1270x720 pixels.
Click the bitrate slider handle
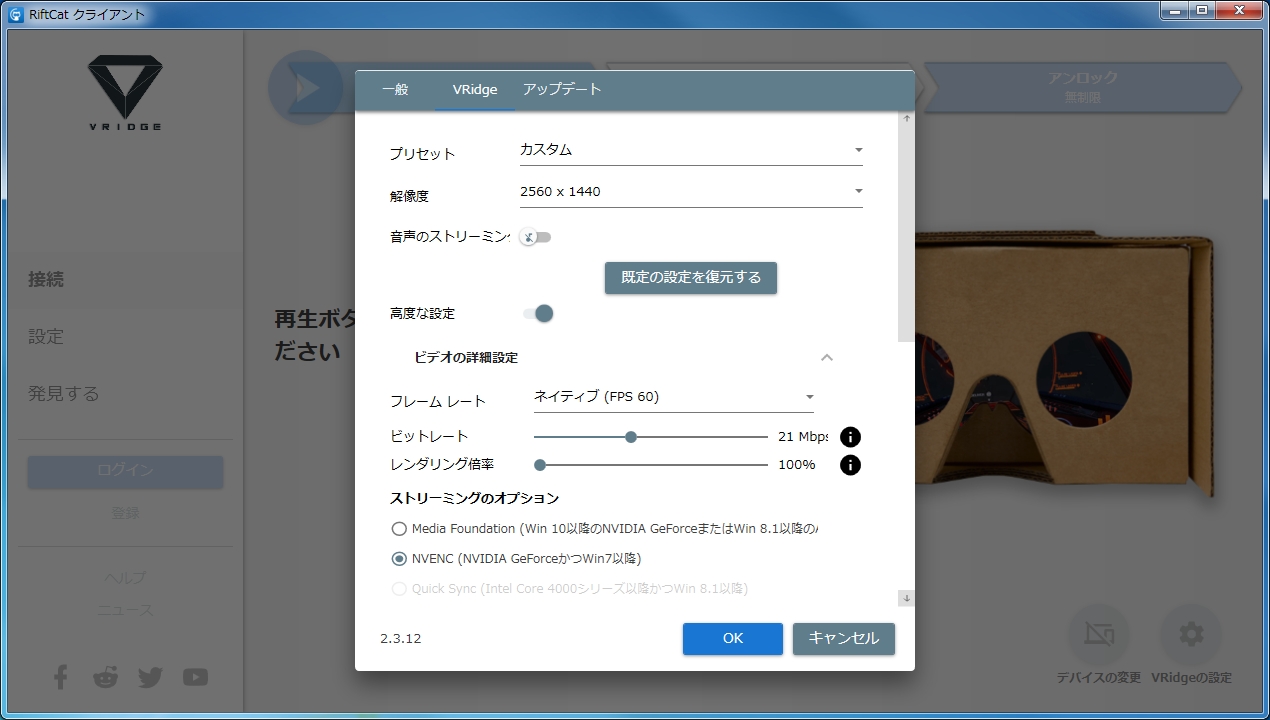pos(631,437)
